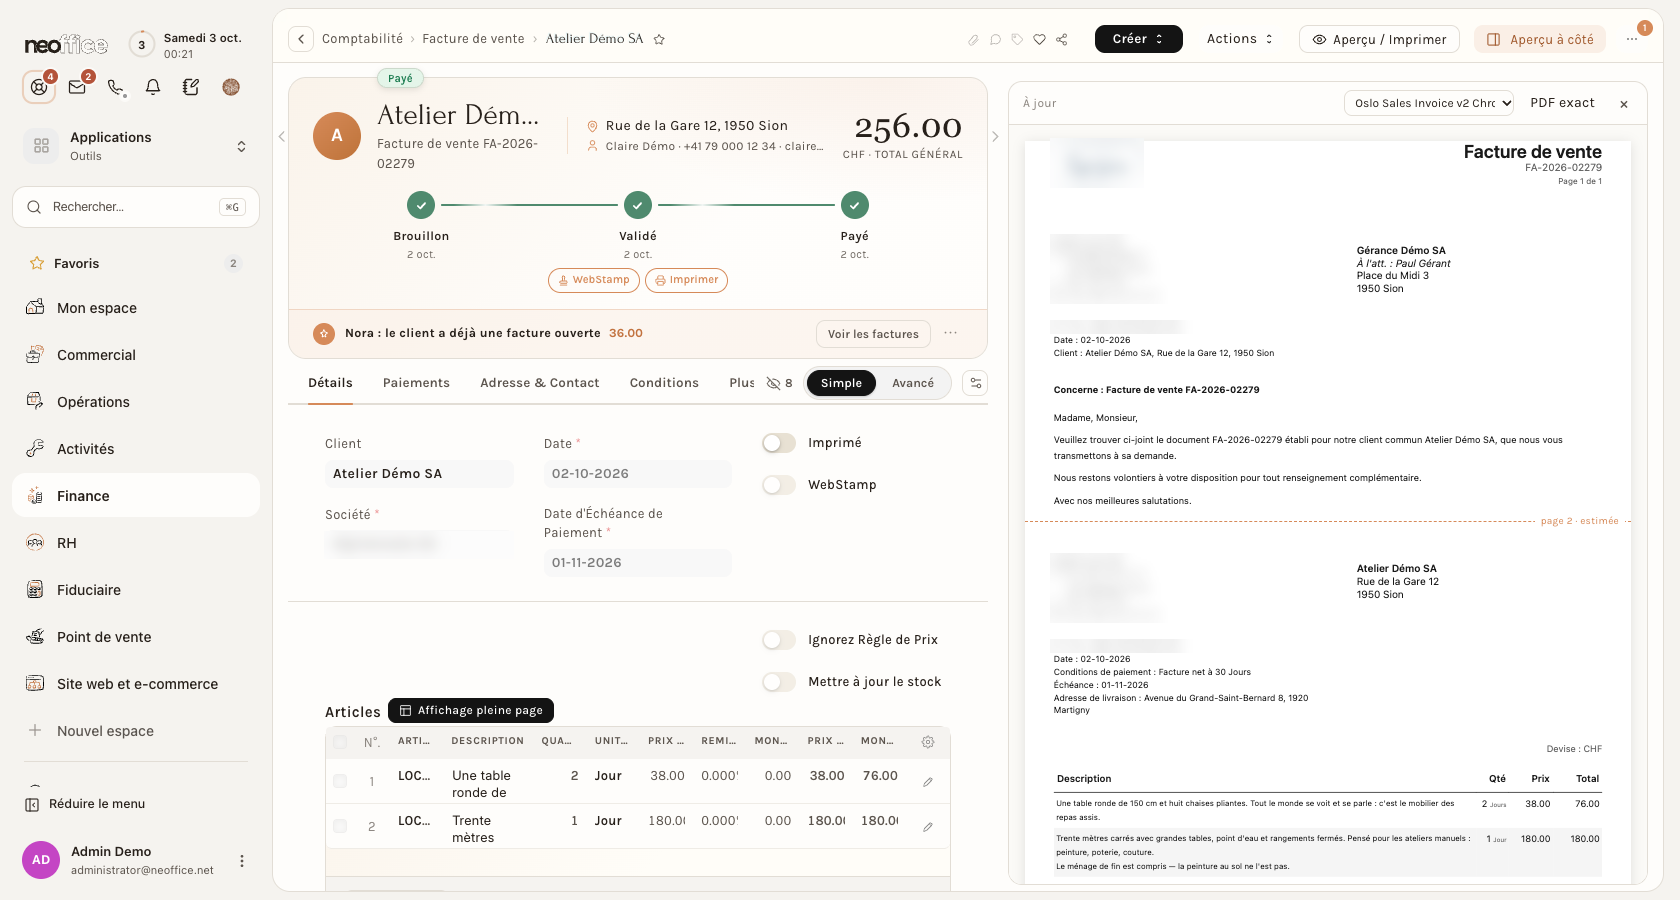1680x900 pixels.
Task: Switch to the Paiements tab
Action: (416, 383)
